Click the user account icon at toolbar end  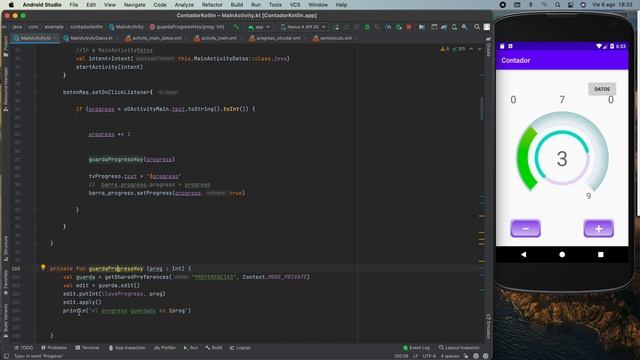click(x=487, y=27)
